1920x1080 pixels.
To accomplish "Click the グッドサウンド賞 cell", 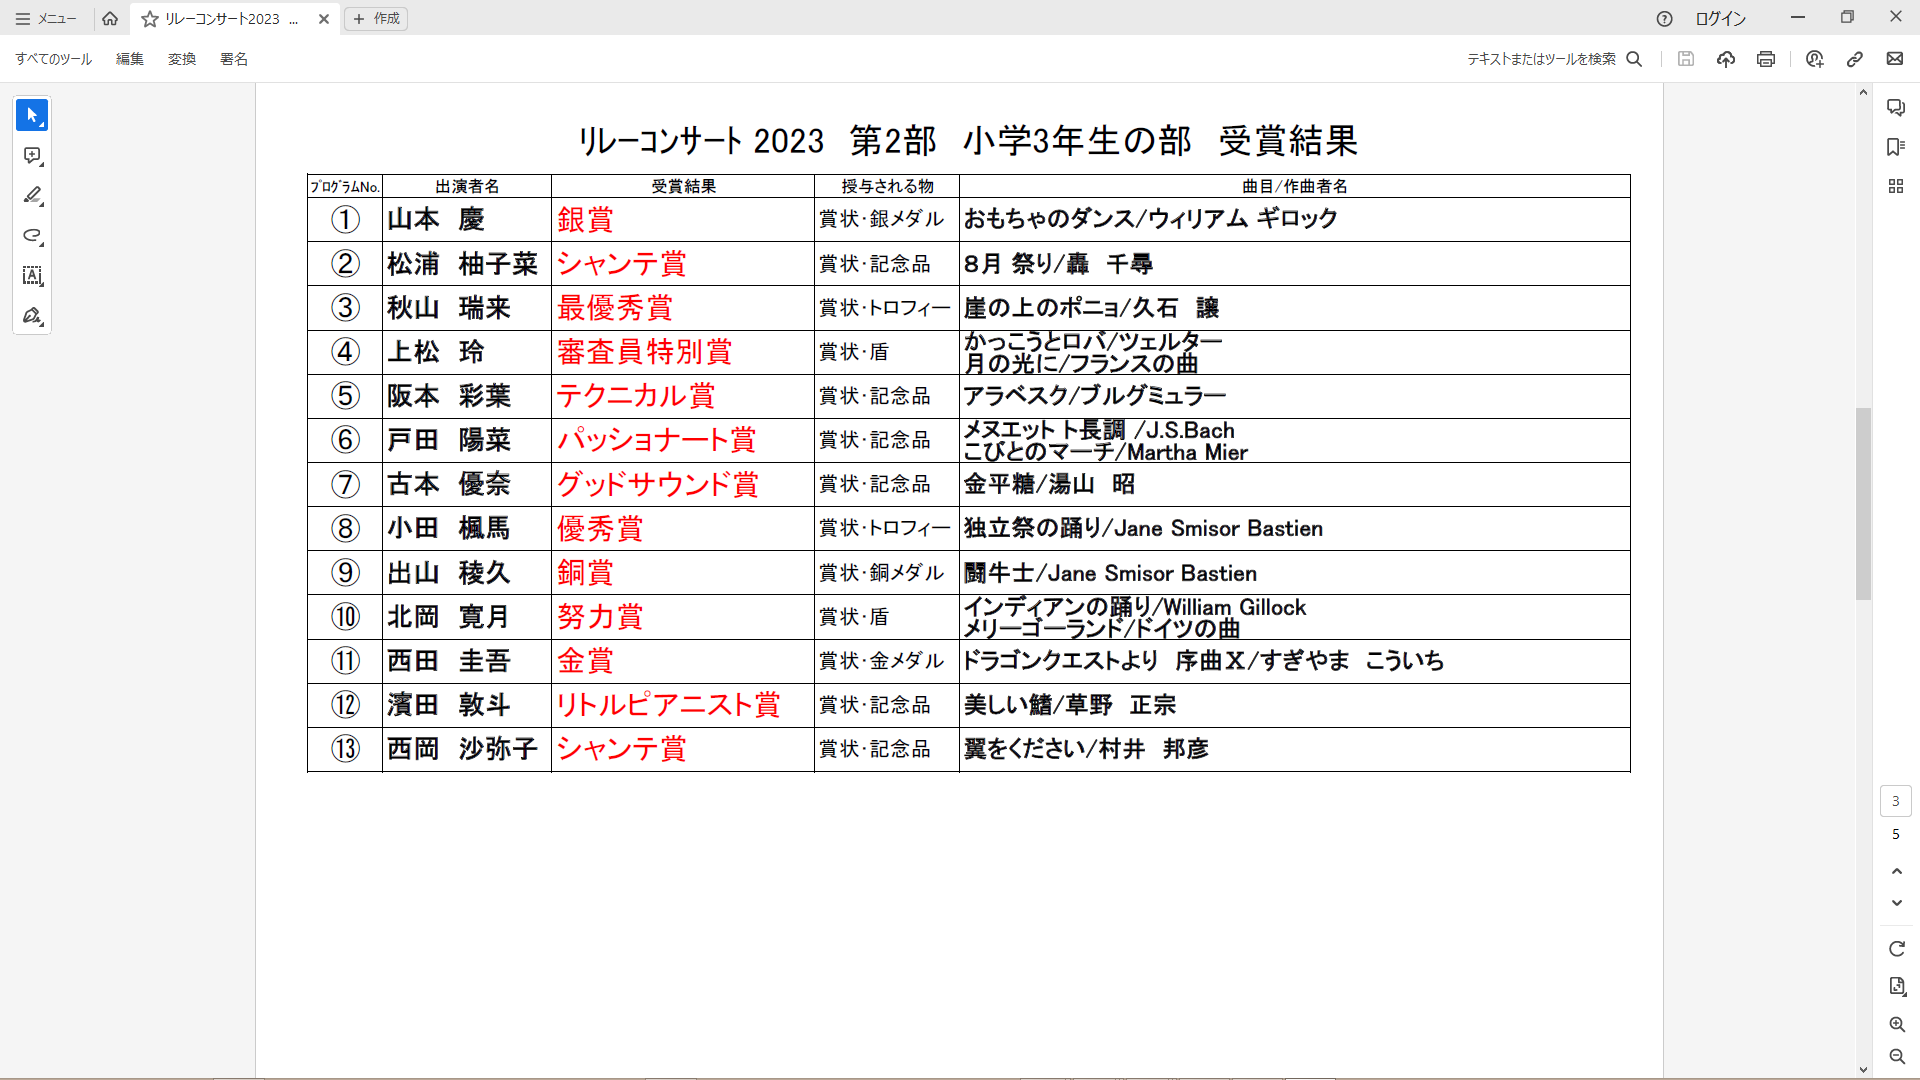I will (683, 484).
